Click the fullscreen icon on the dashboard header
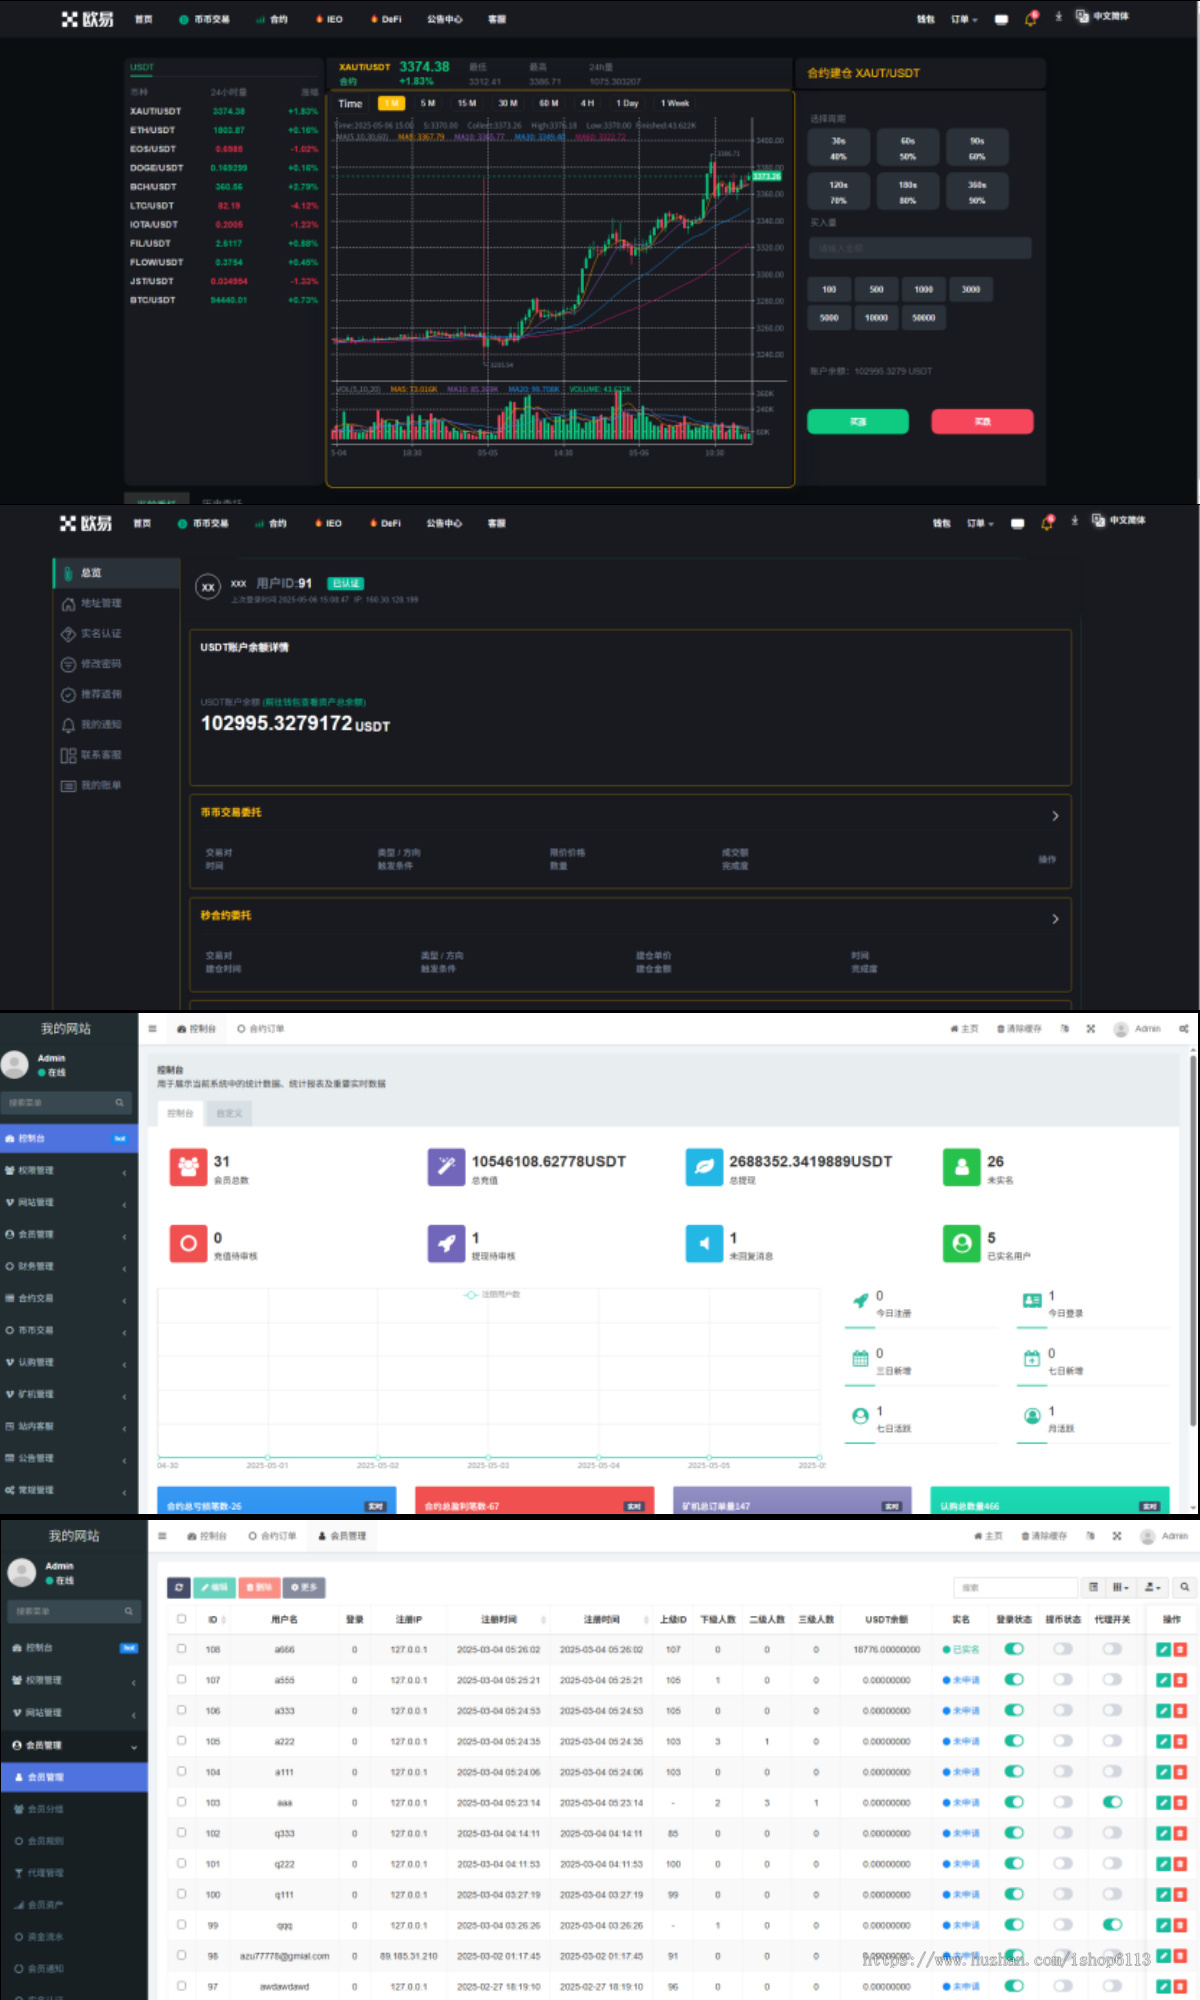This screenshot has width=1200, height=2000. [1091, 1028]
